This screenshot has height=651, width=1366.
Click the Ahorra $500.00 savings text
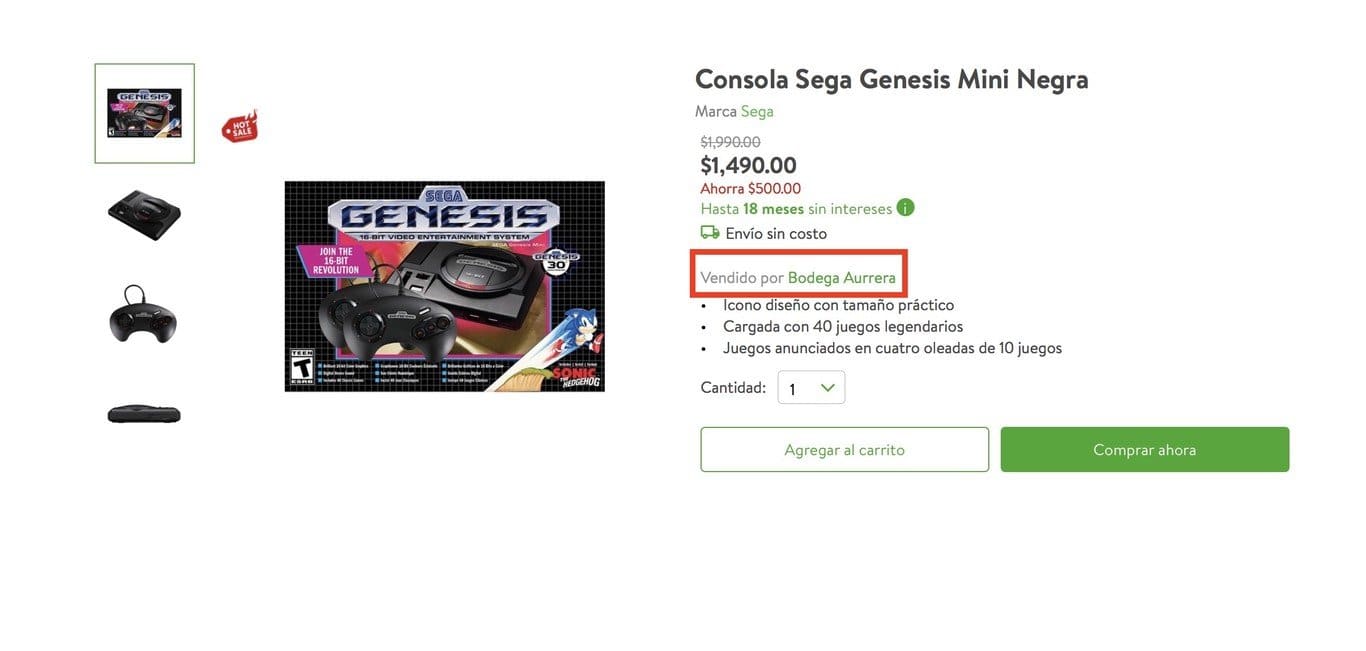pos(750,188)
